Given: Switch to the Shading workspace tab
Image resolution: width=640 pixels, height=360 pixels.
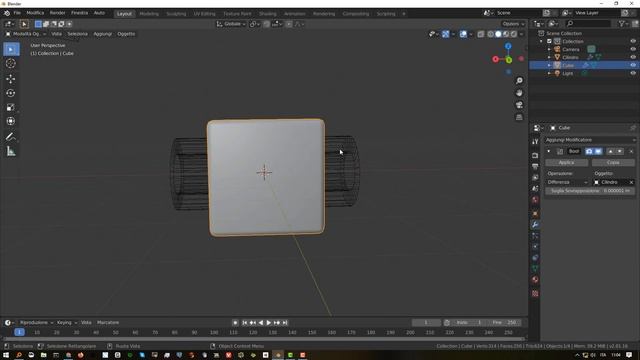Looking at the screenshot, I should [268, 13].
